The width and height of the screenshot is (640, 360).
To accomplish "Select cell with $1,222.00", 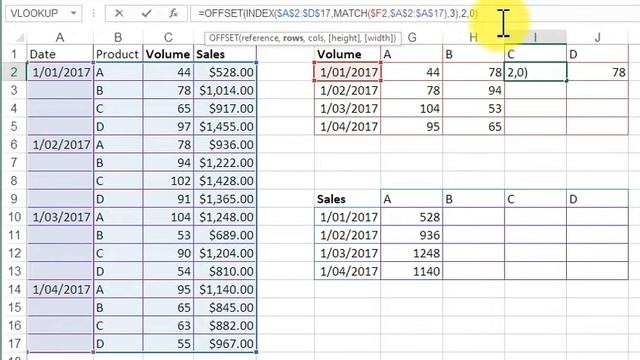I will tap(225, 162).
